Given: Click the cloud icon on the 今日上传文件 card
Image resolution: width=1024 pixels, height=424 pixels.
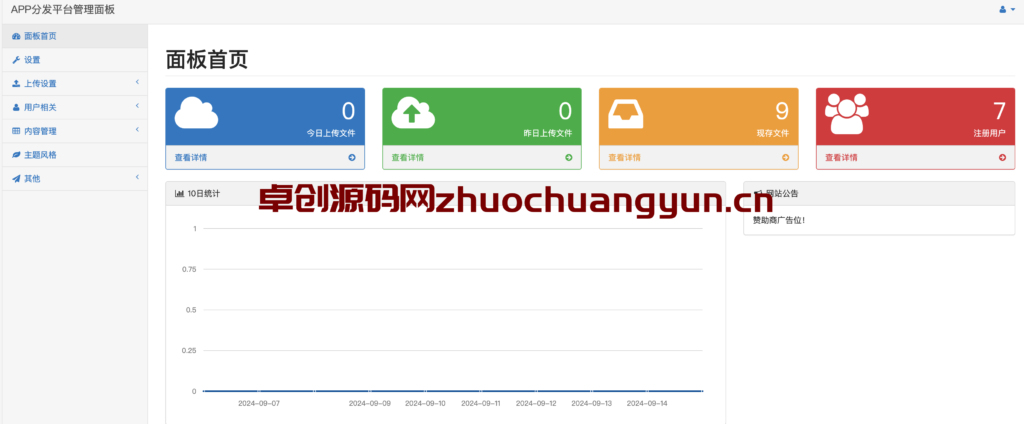Looking at the screenshot, I should coord(197,112).
